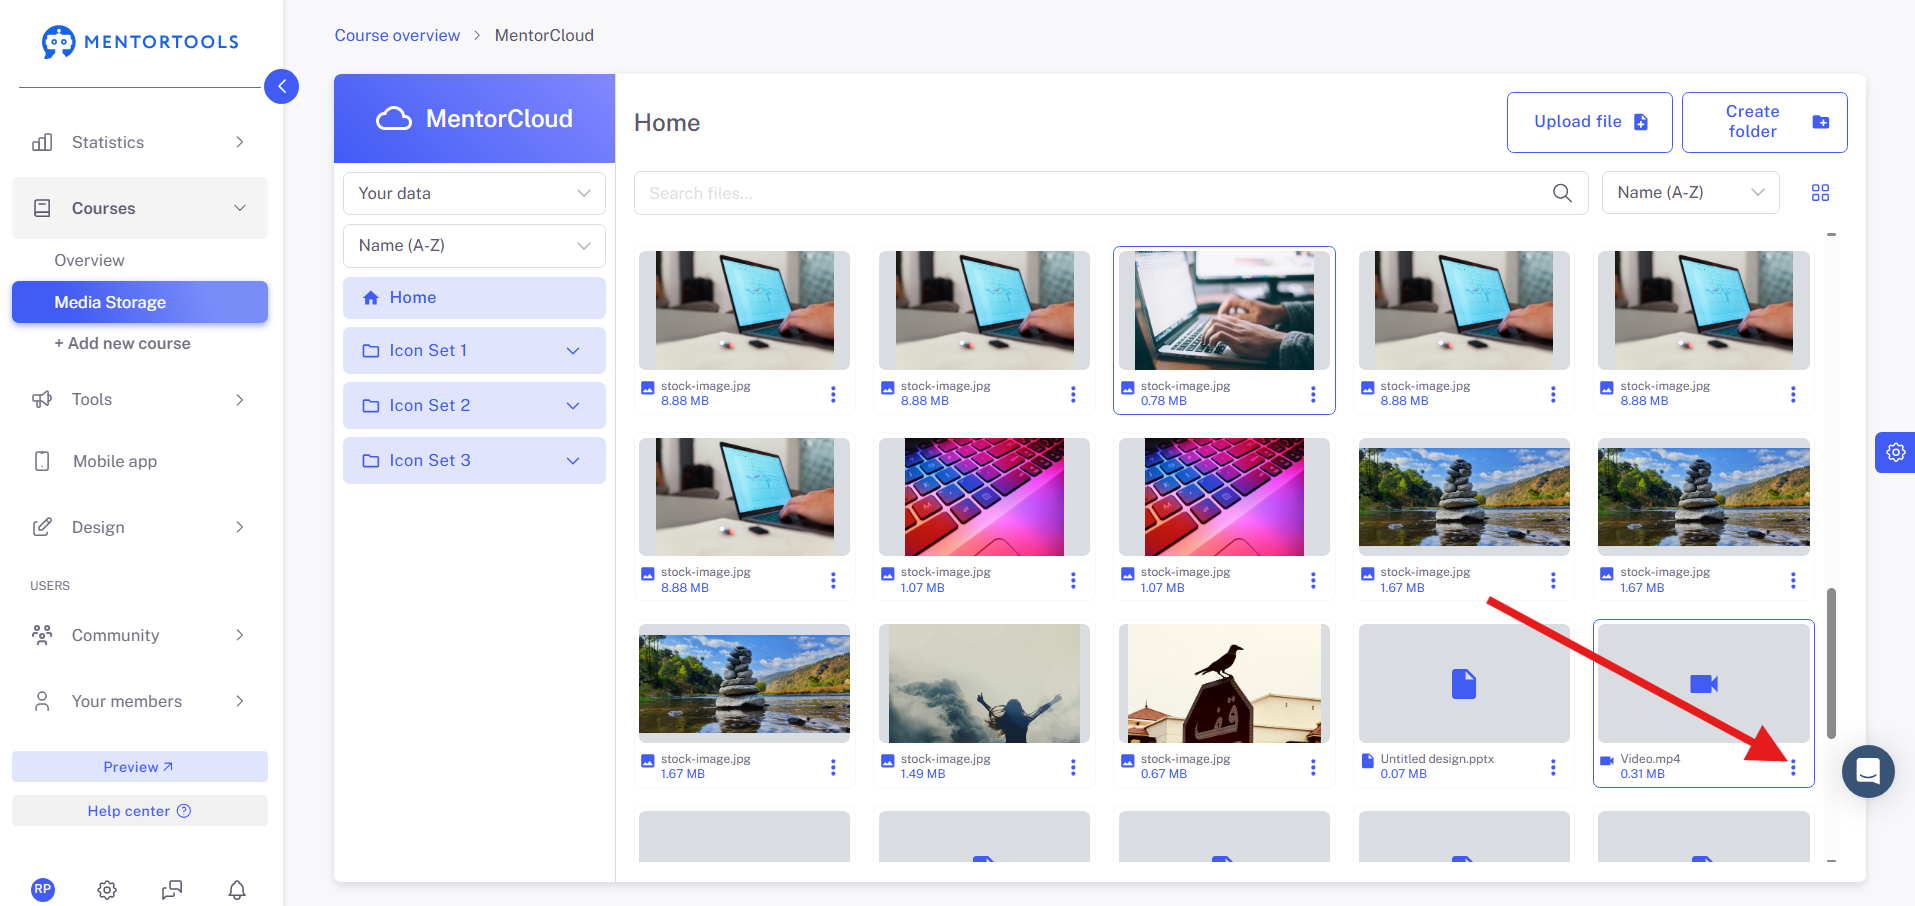Viewport: 1915px width, 906px height.
Task: Expand the Your members menu chevron
Action: pyautogui.click(x=240, y=701)
